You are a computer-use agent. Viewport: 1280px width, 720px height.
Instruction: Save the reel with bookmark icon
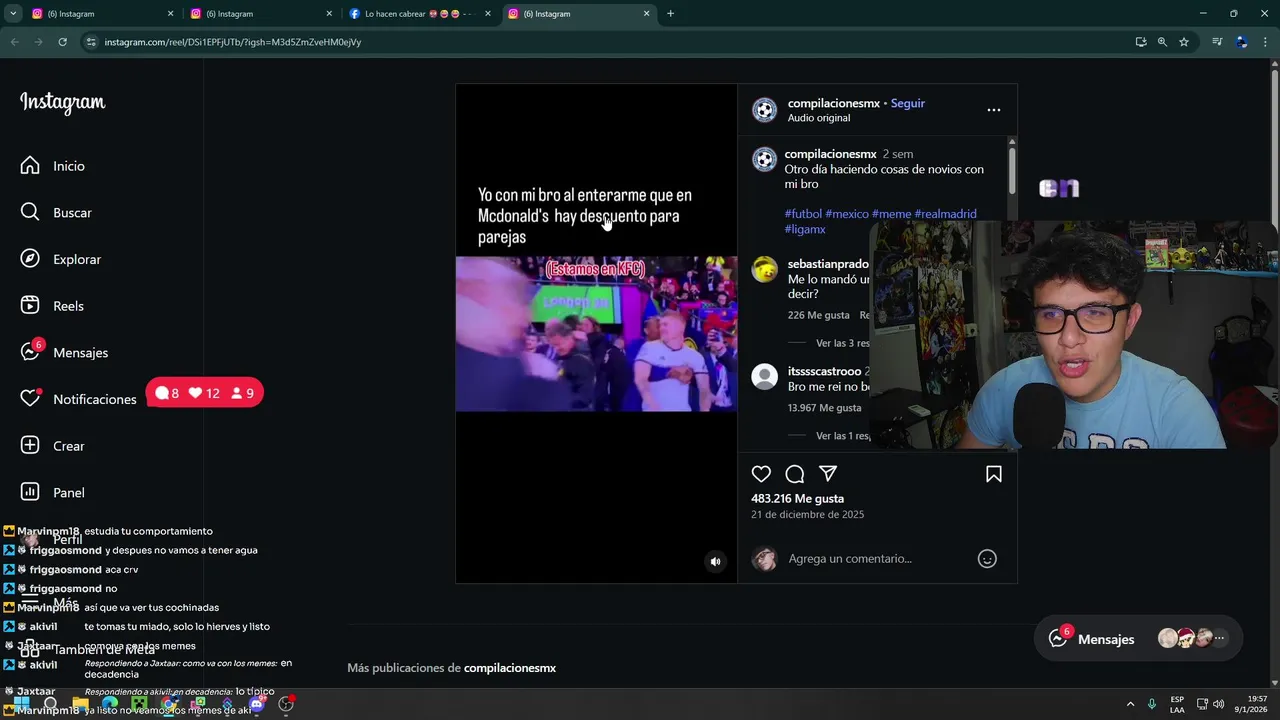click(994, 474)
